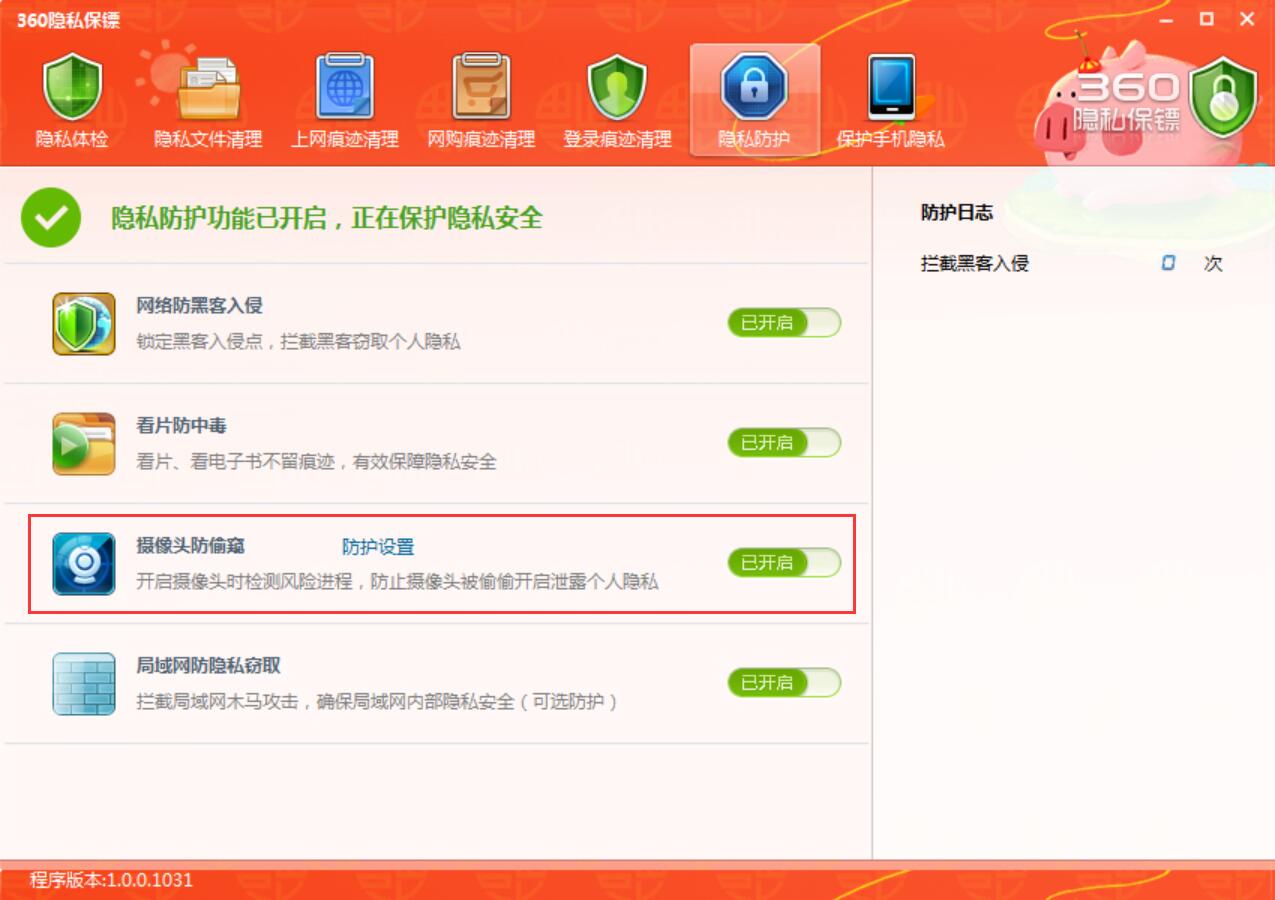Viewport: 1275px width, 900px height.
Task: Disable the 网络防黑客入侵 toggle
Action: tap(784, 323)
